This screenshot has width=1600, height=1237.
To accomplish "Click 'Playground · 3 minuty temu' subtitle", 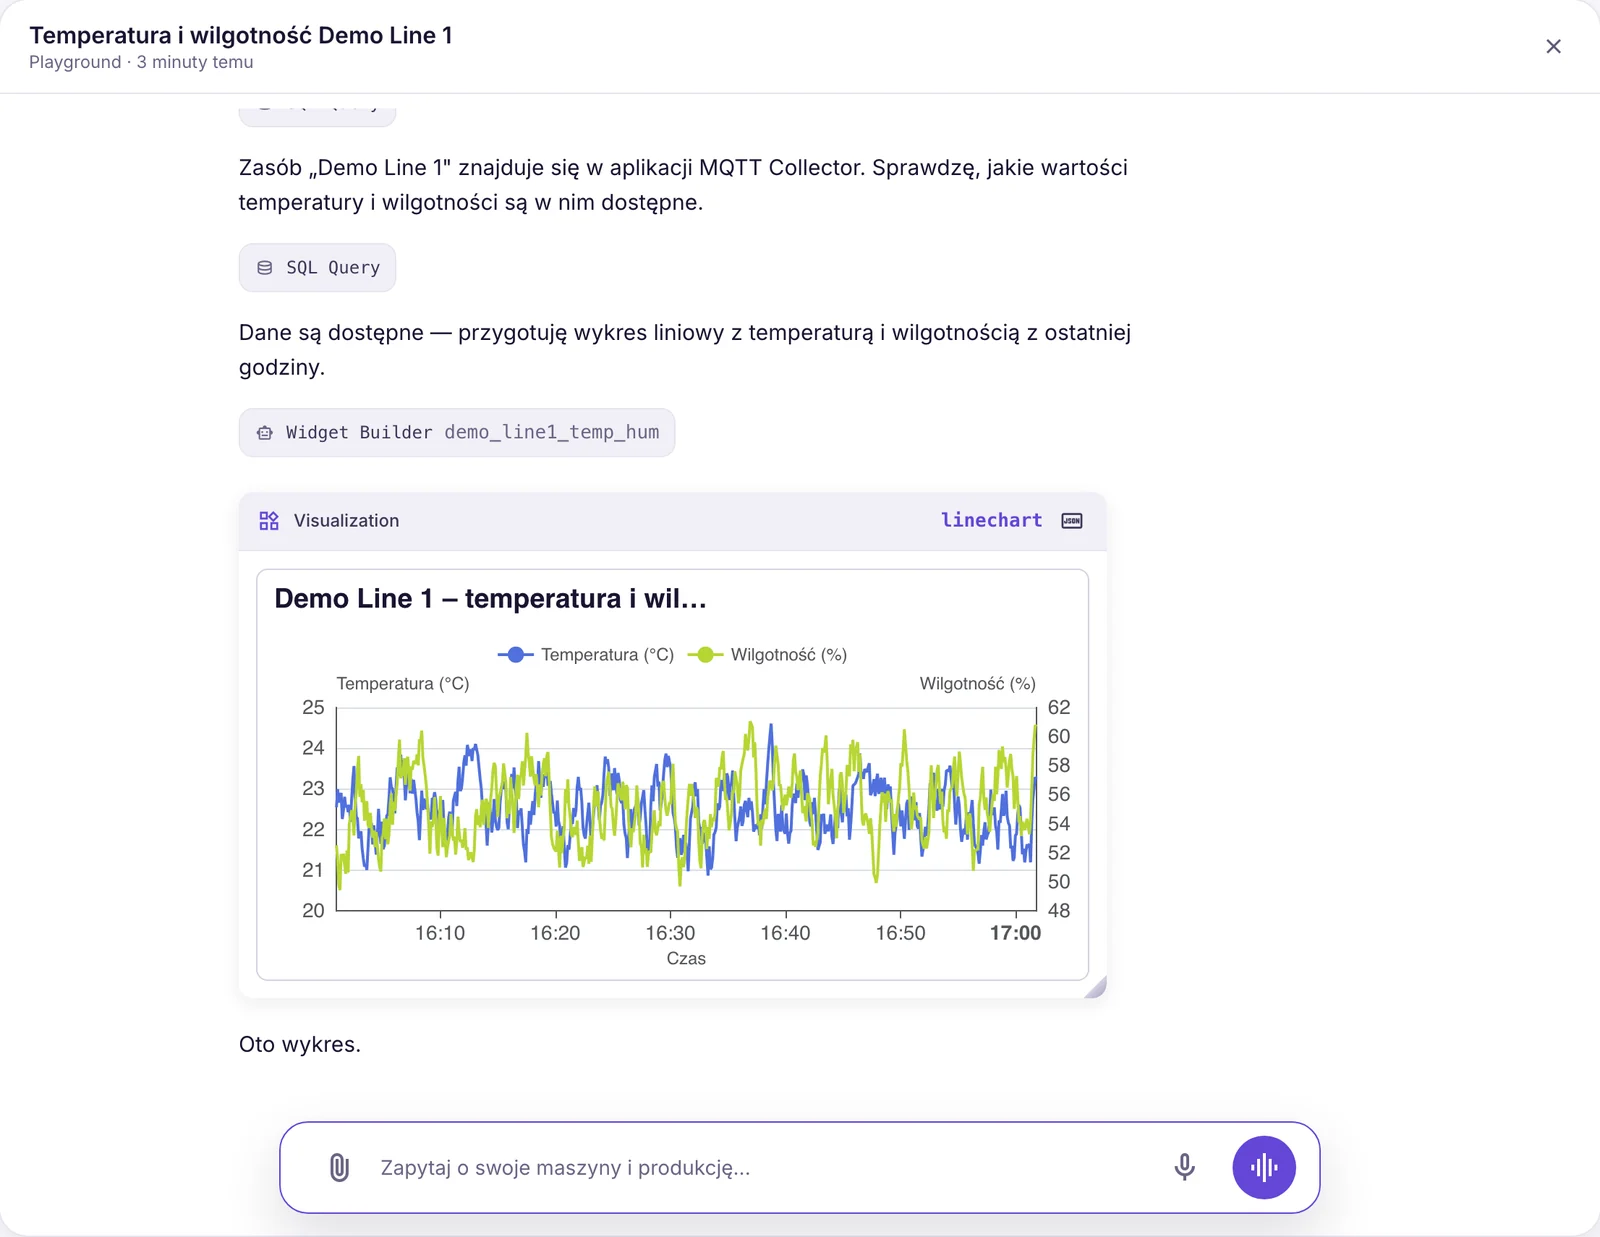I will tap(141, 62).
